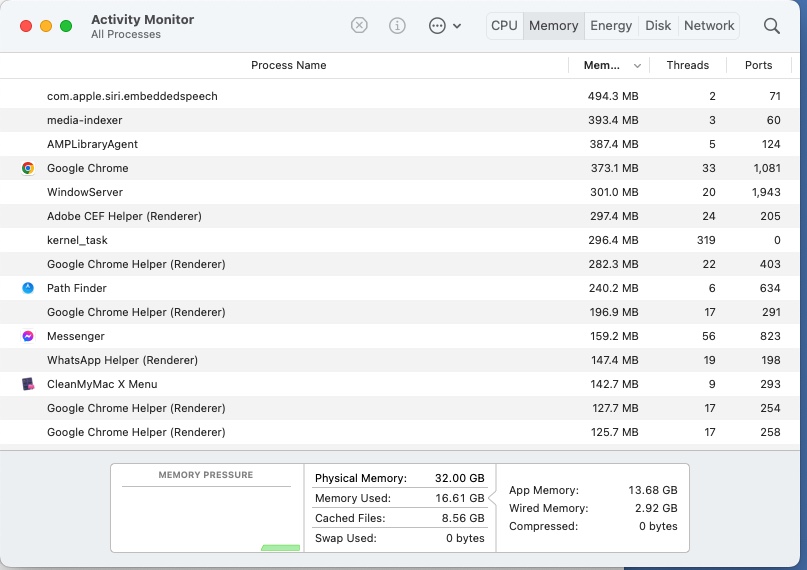Select the Path Finder process name
The image size is (807, 570).
[77, 288]
